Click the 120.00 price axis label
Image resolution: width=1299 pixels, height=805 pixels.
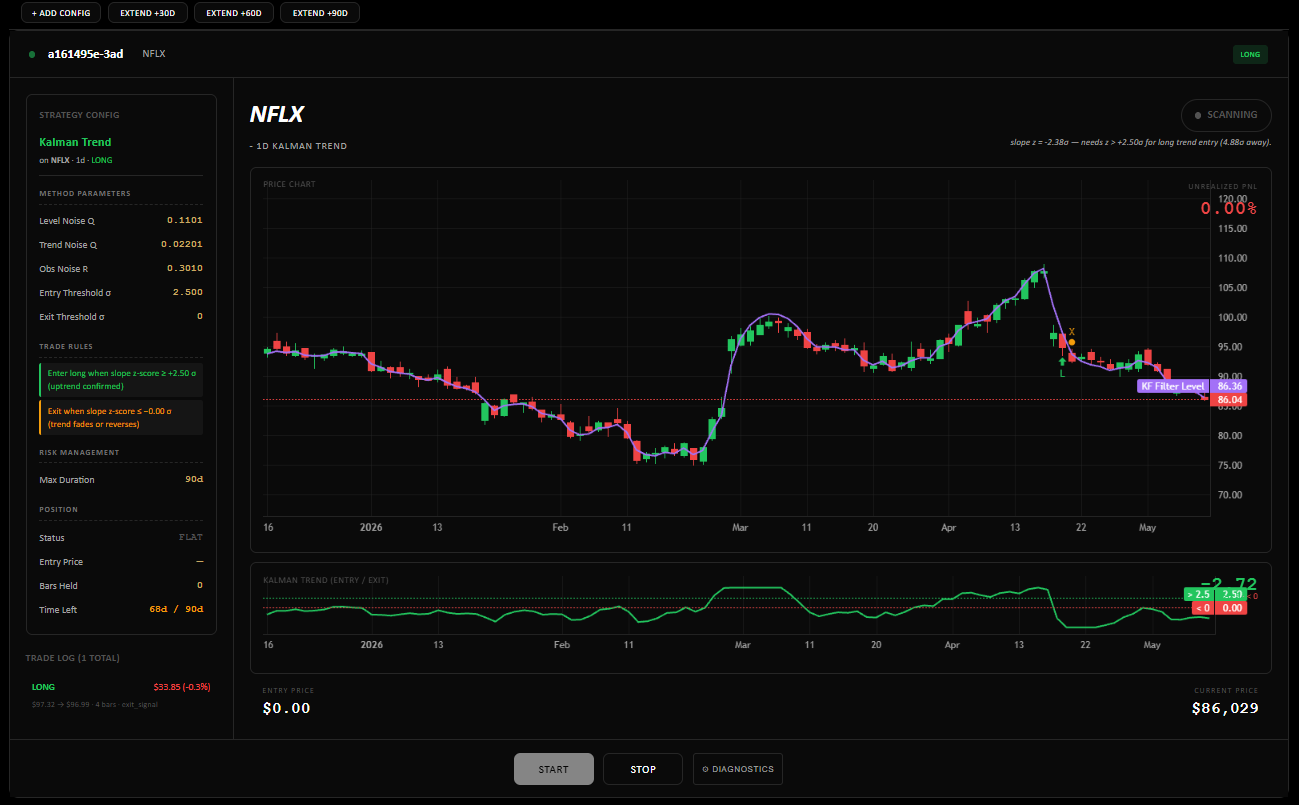1231,199
